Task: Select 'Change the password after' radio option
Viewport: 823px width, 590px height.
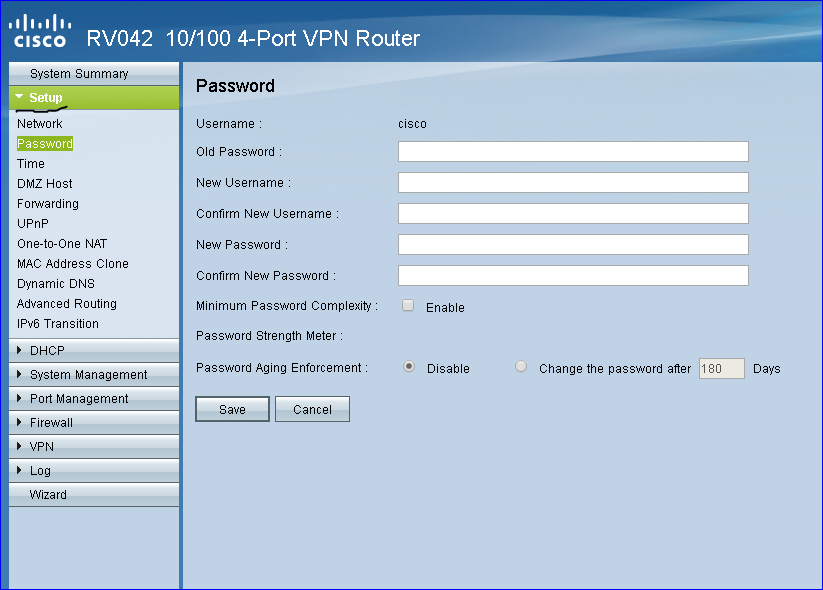Action: click(x=521, y=366)
